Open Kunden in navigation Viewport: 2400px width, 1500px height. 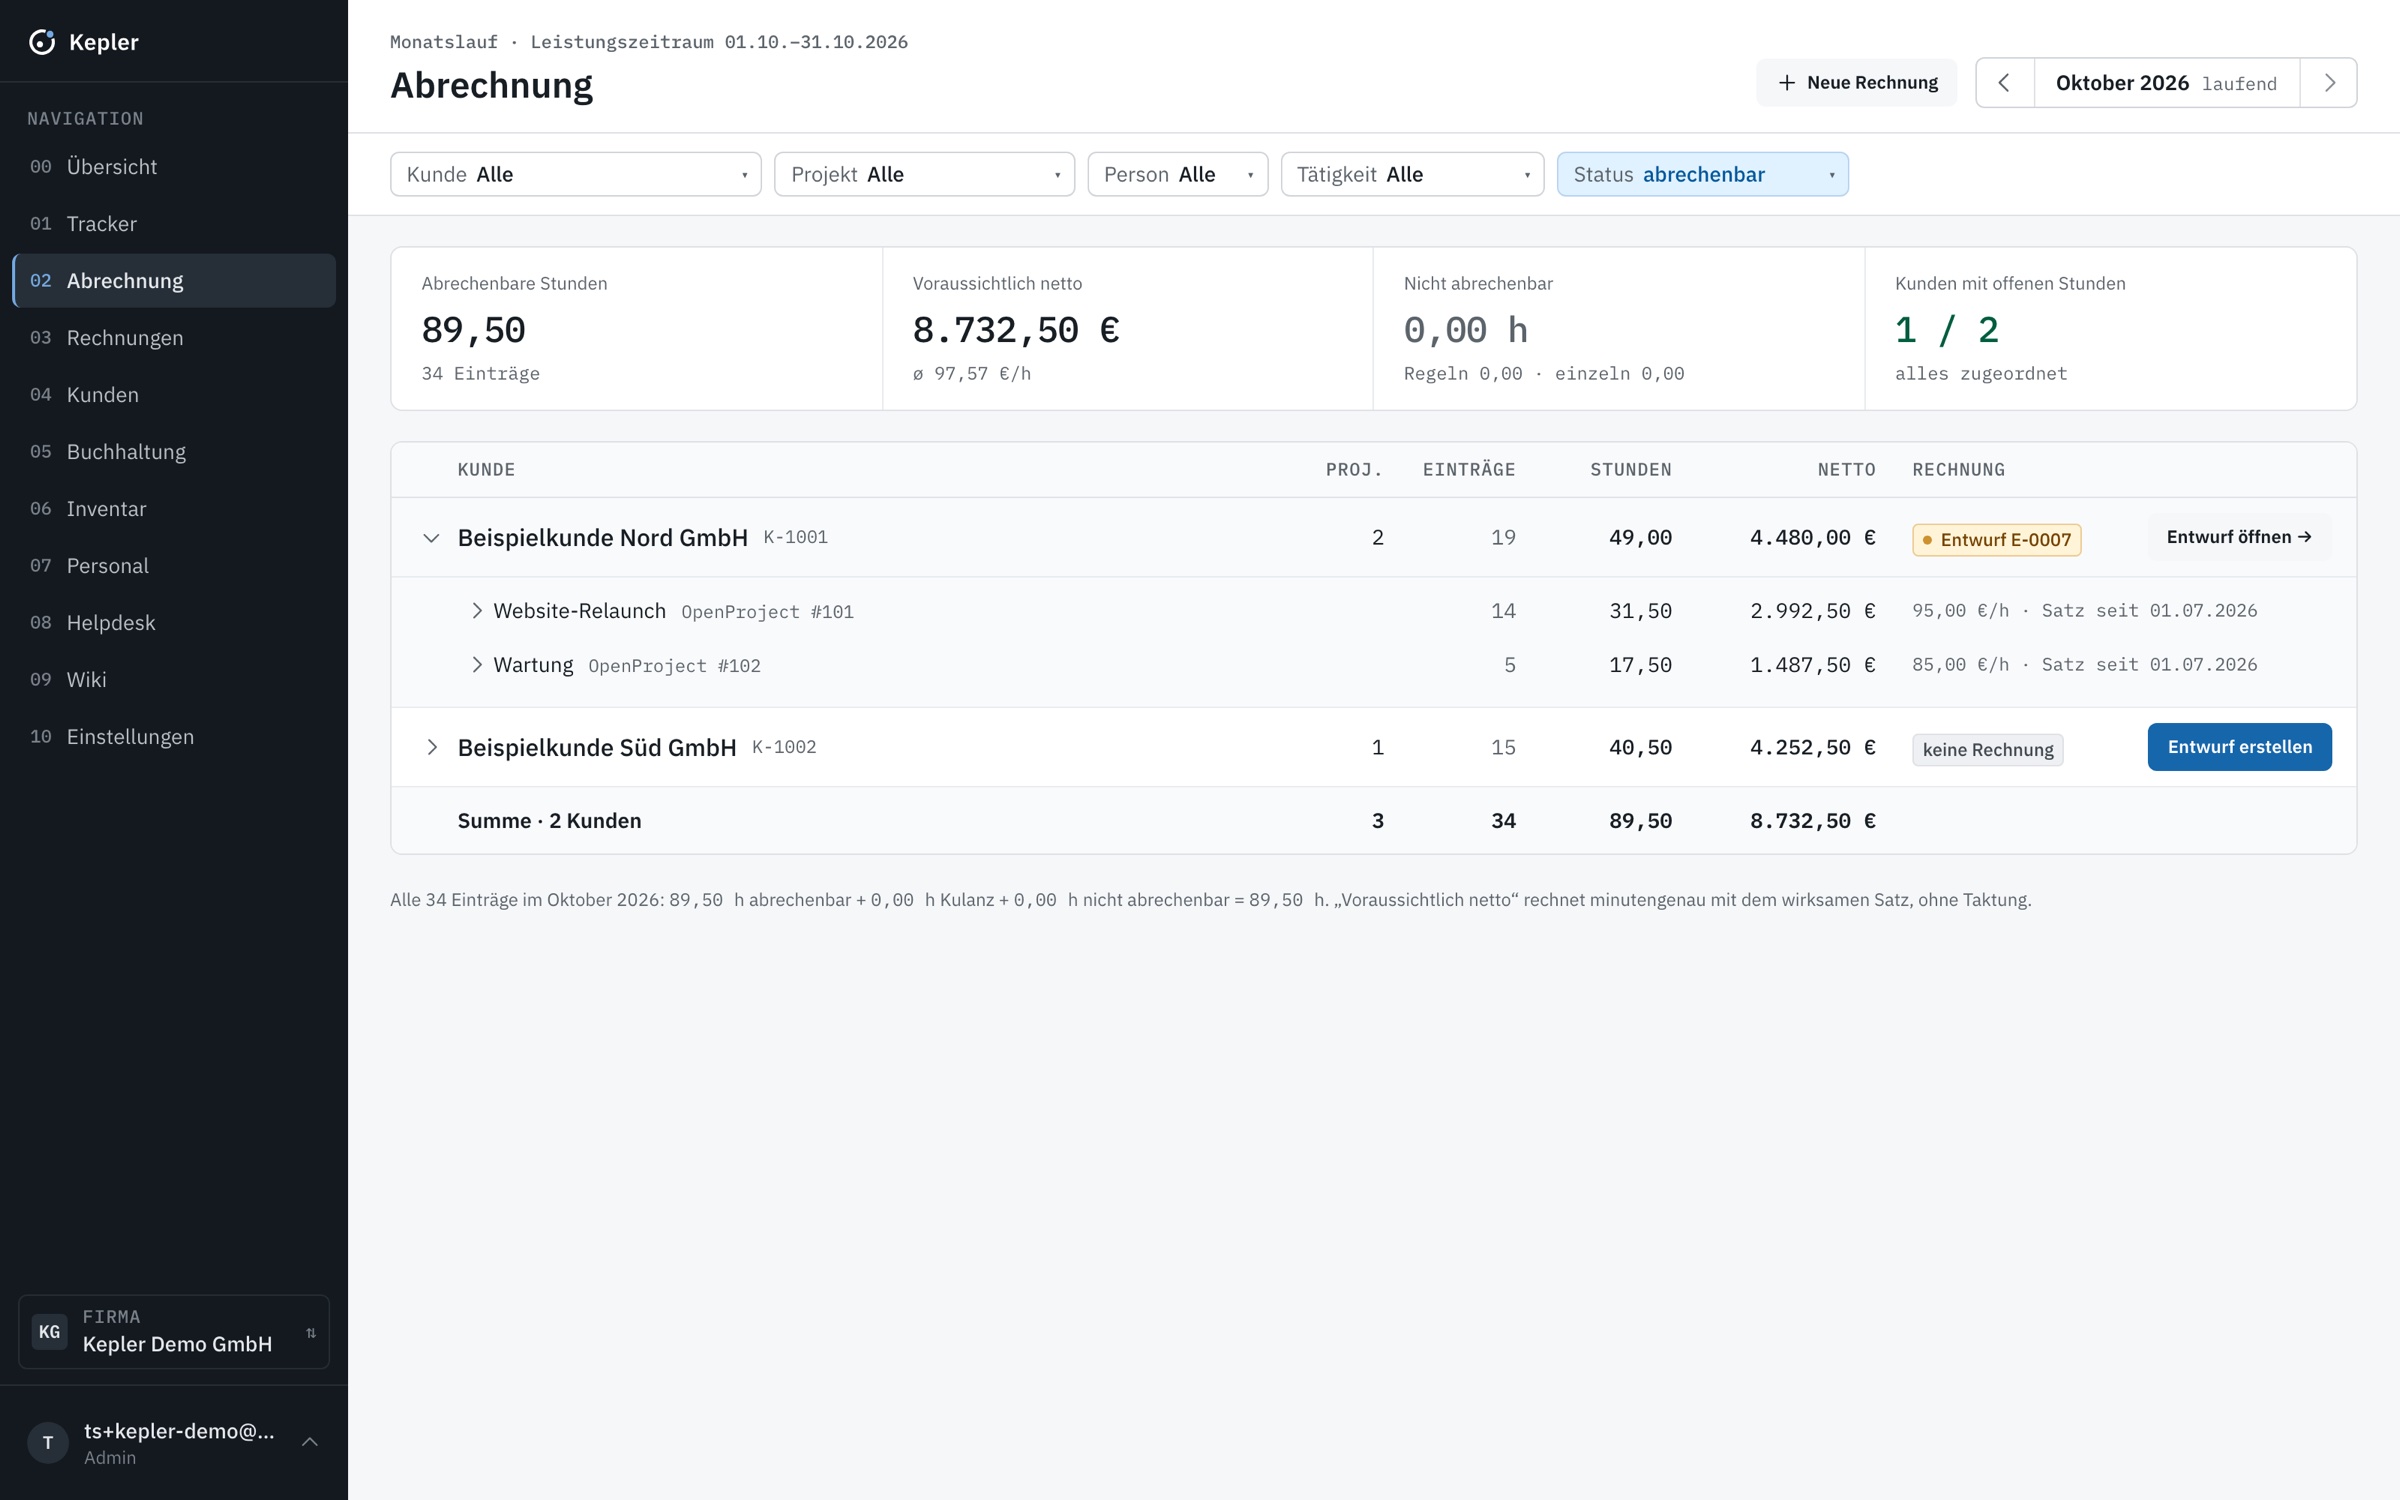pos(174,395)
